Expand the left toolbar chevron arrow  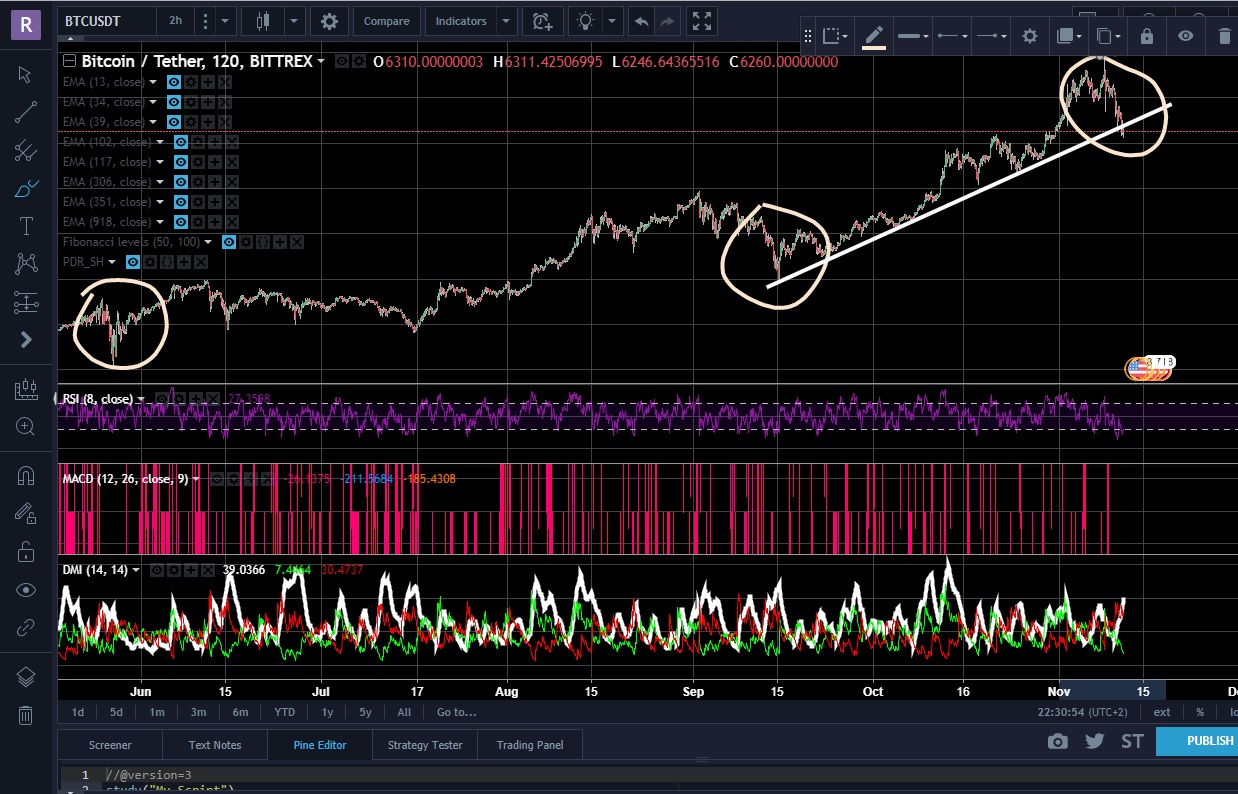point(26,340)
